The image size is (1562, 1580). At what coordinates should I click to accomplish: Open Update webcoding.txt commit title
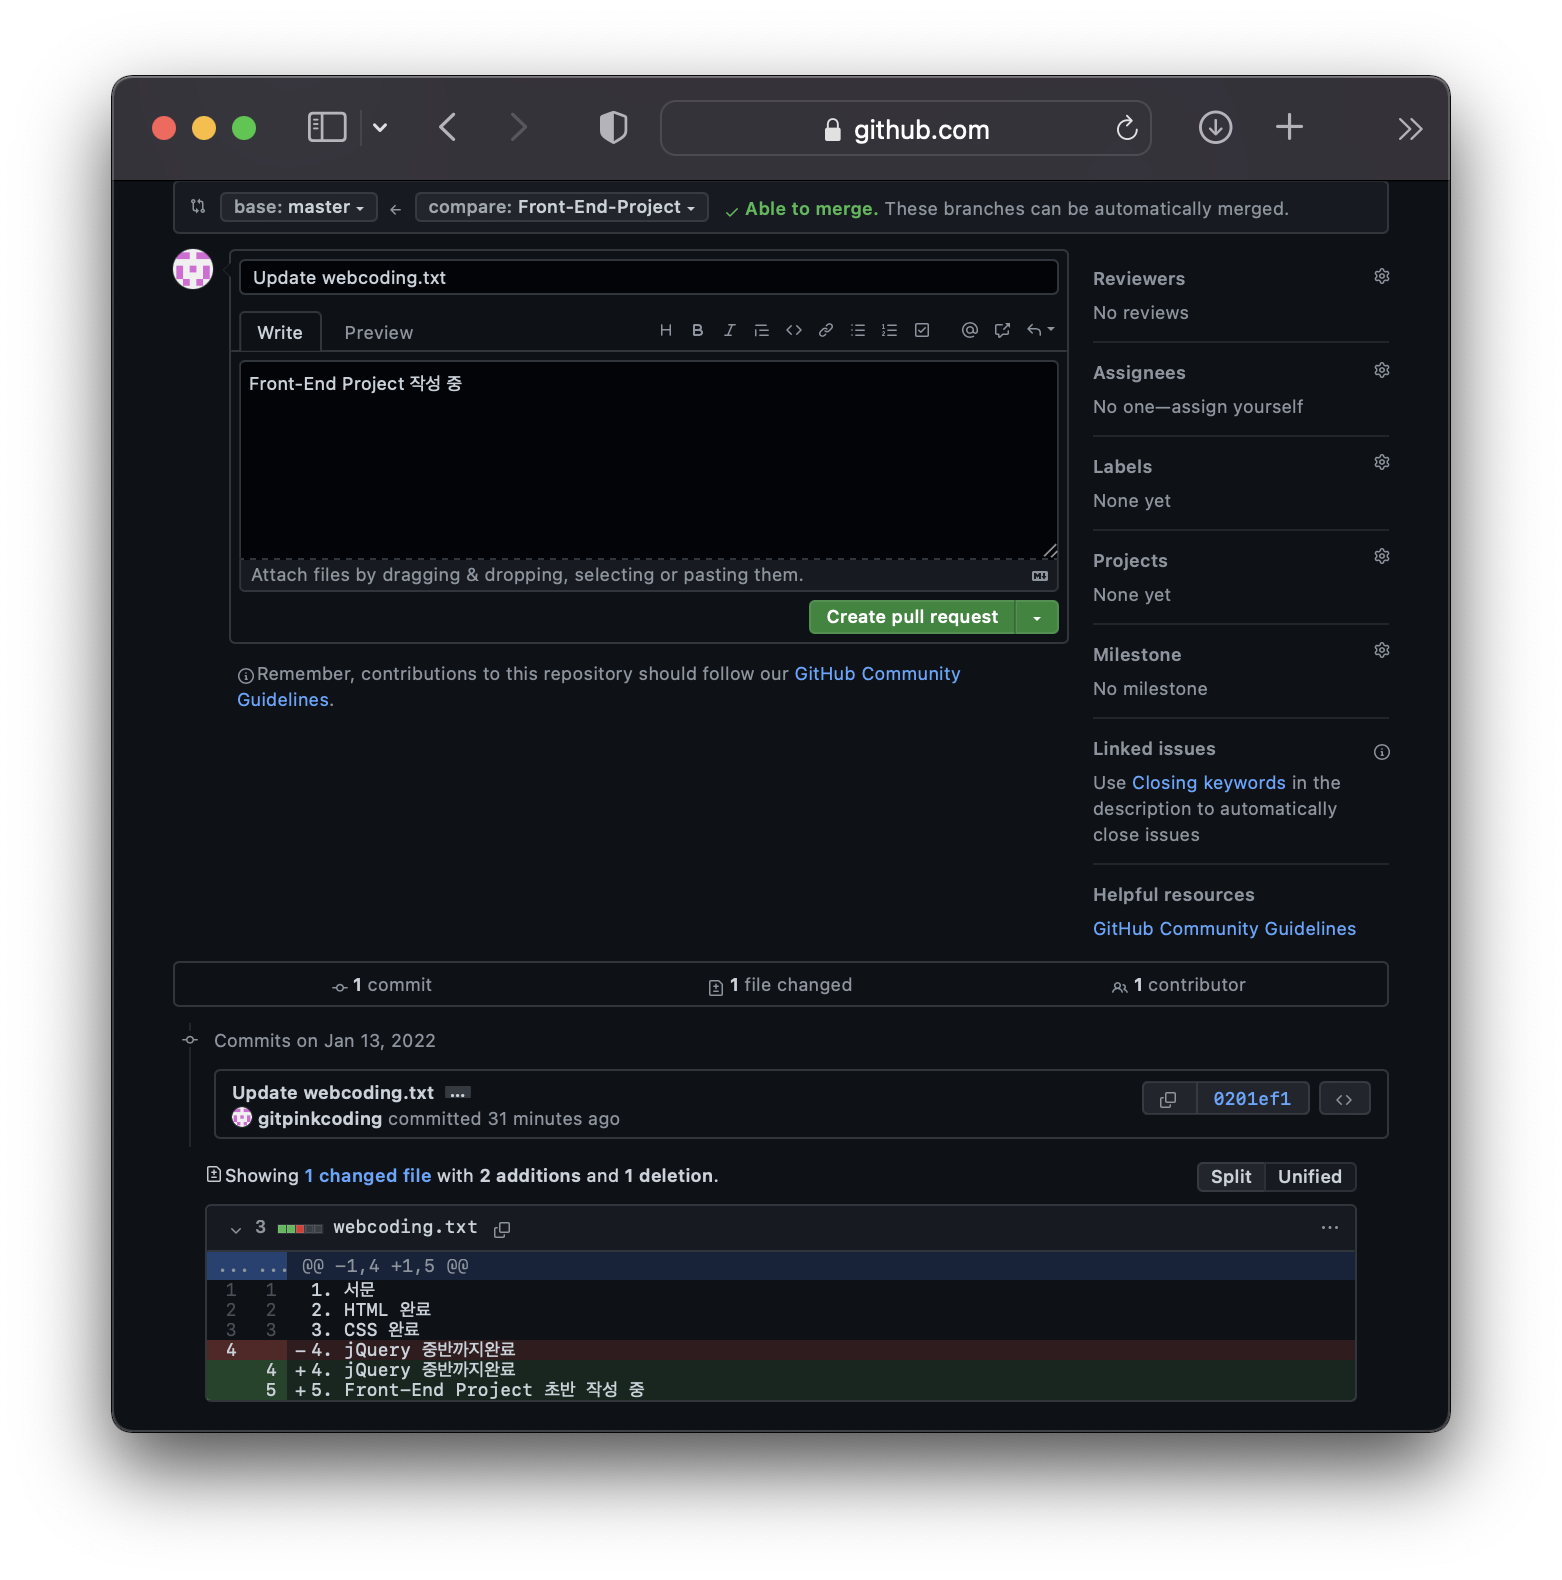tap(333, 1093)
